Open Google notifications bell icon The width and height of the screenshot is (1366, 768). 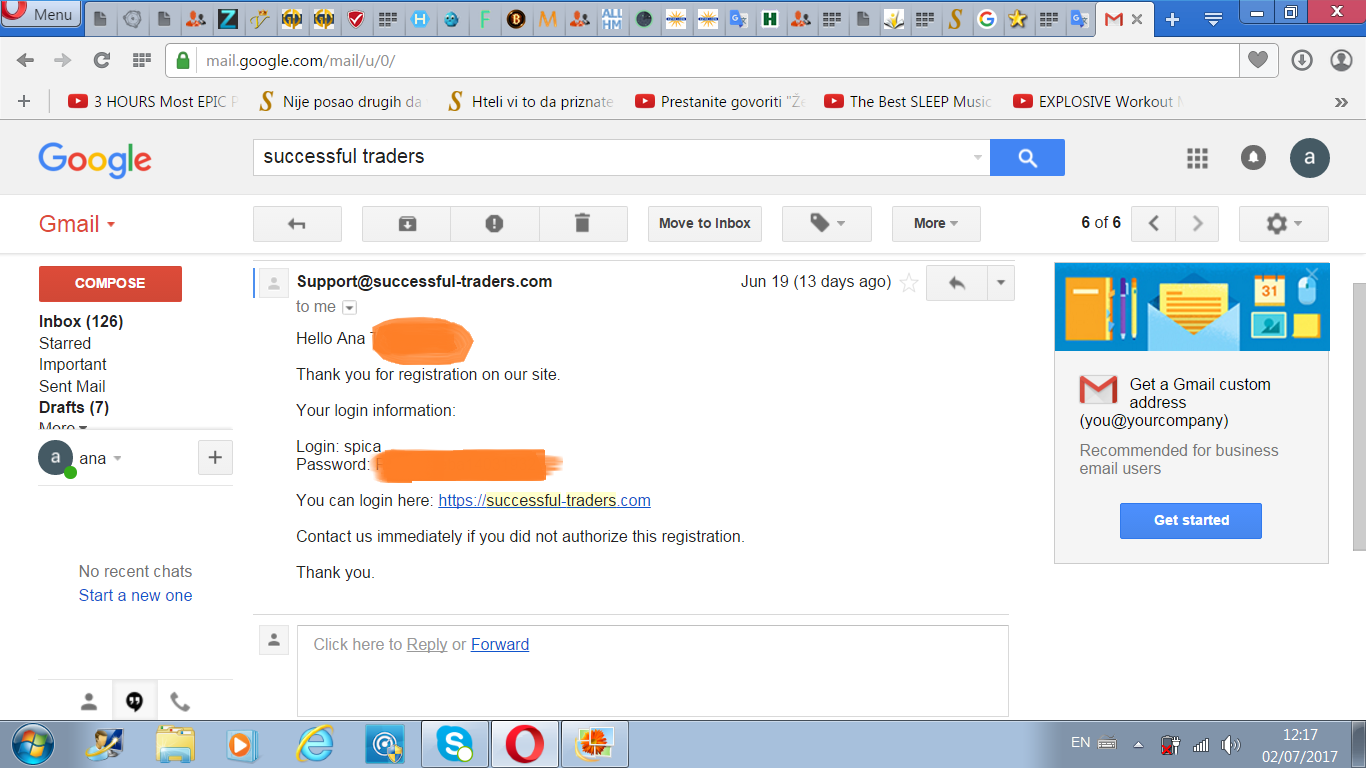[x=1253, y=158]
